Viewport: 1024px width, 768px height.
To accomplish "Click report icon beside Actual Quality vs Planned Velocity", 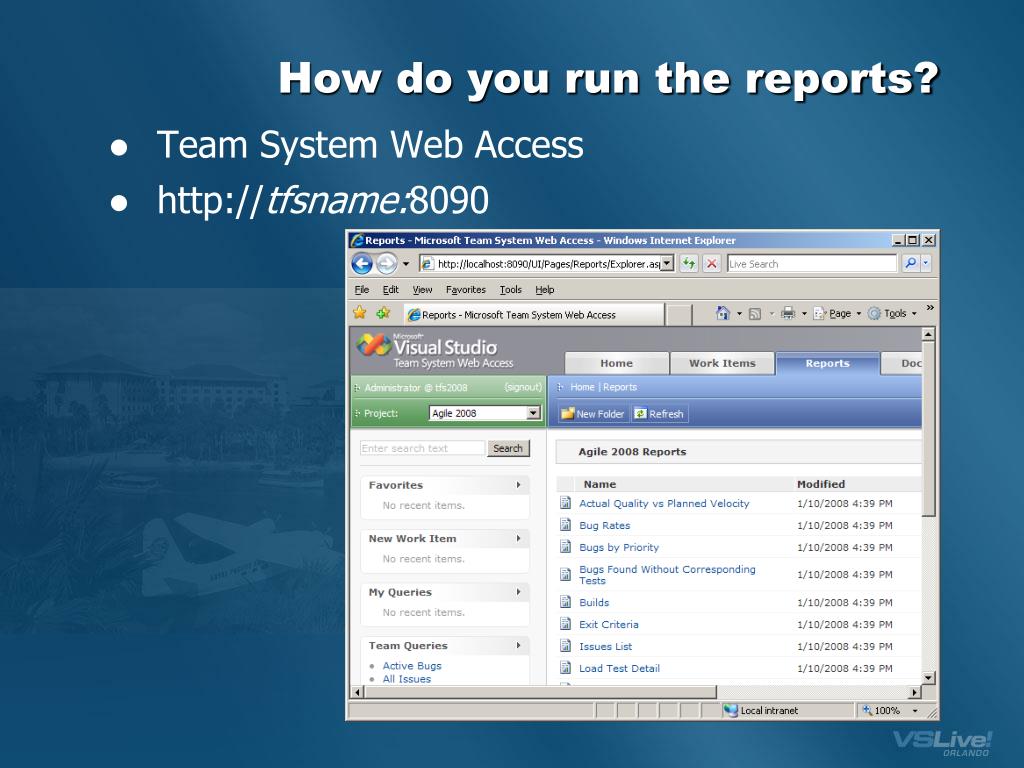I will 566,503.
